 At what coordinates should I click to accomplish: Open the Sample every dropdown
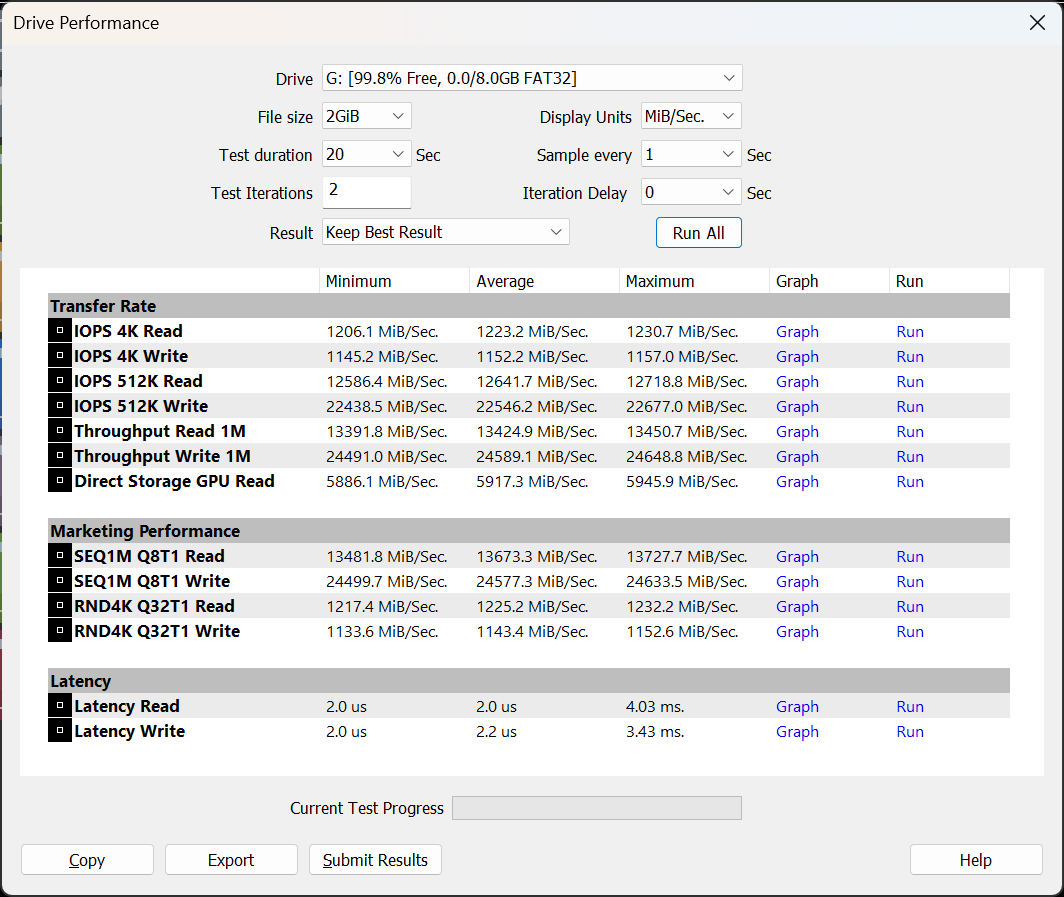click(691, 154)
